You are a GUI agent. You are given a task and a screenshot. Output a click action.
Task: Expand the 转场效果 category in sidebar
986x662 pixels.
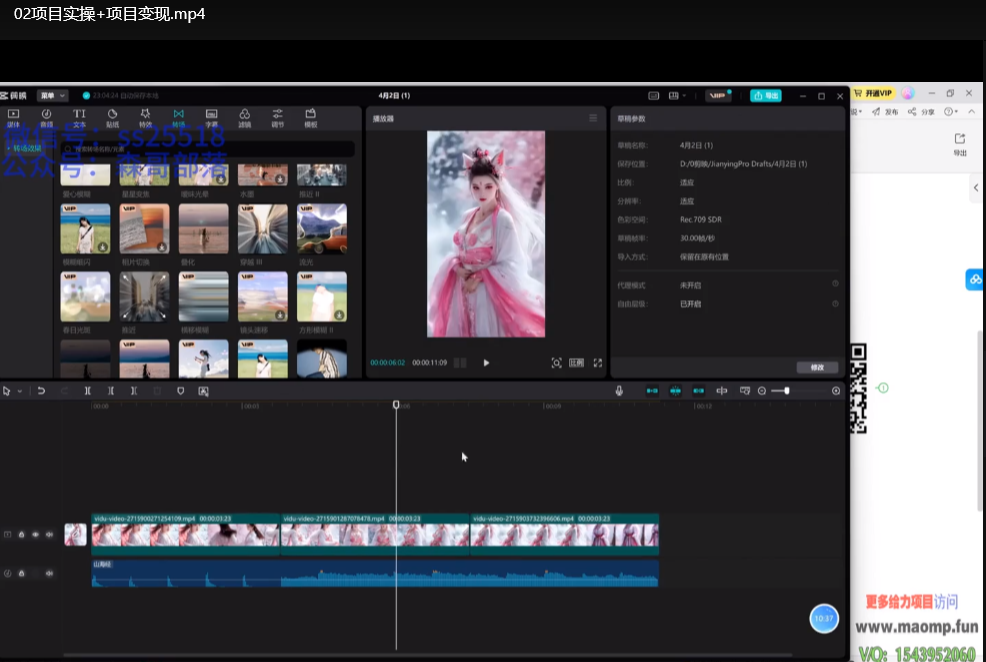point(25,148)
